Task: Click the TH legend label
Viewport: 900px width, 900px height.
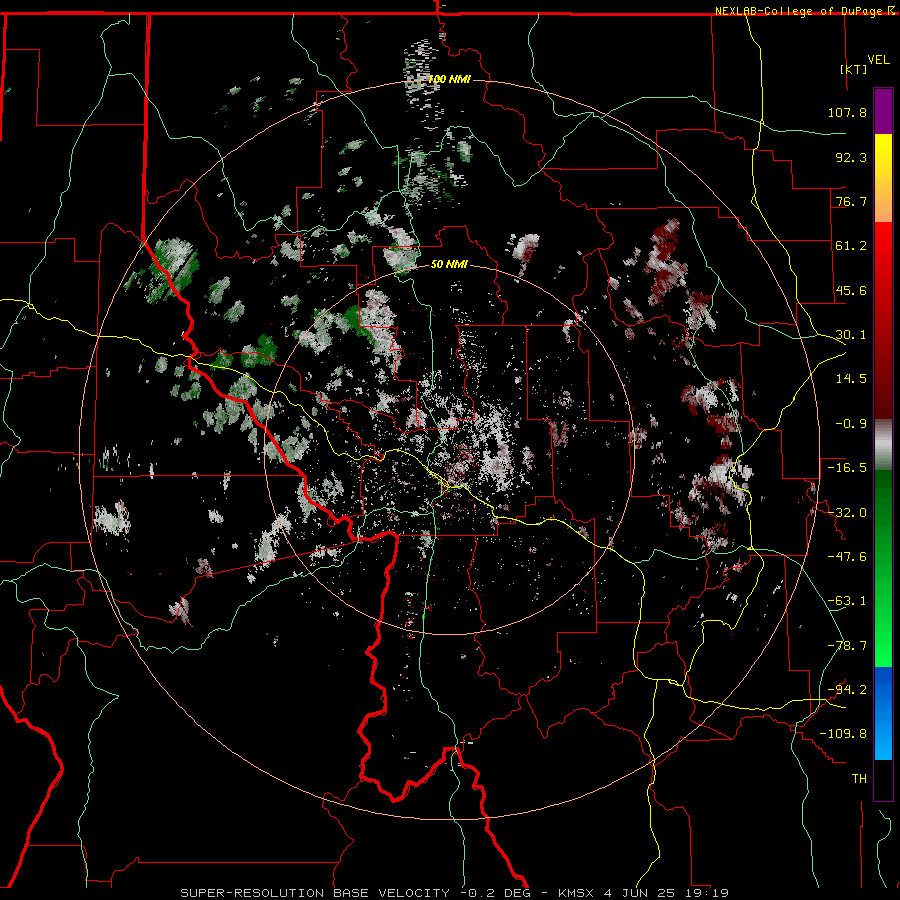Action: (859, 779)
